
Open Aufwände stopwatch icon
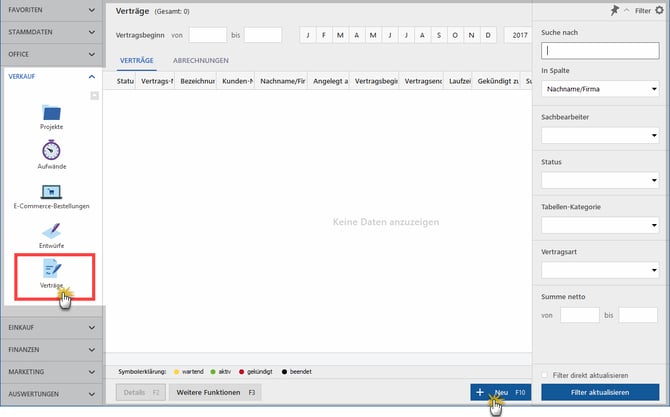(x=52, y=150)
